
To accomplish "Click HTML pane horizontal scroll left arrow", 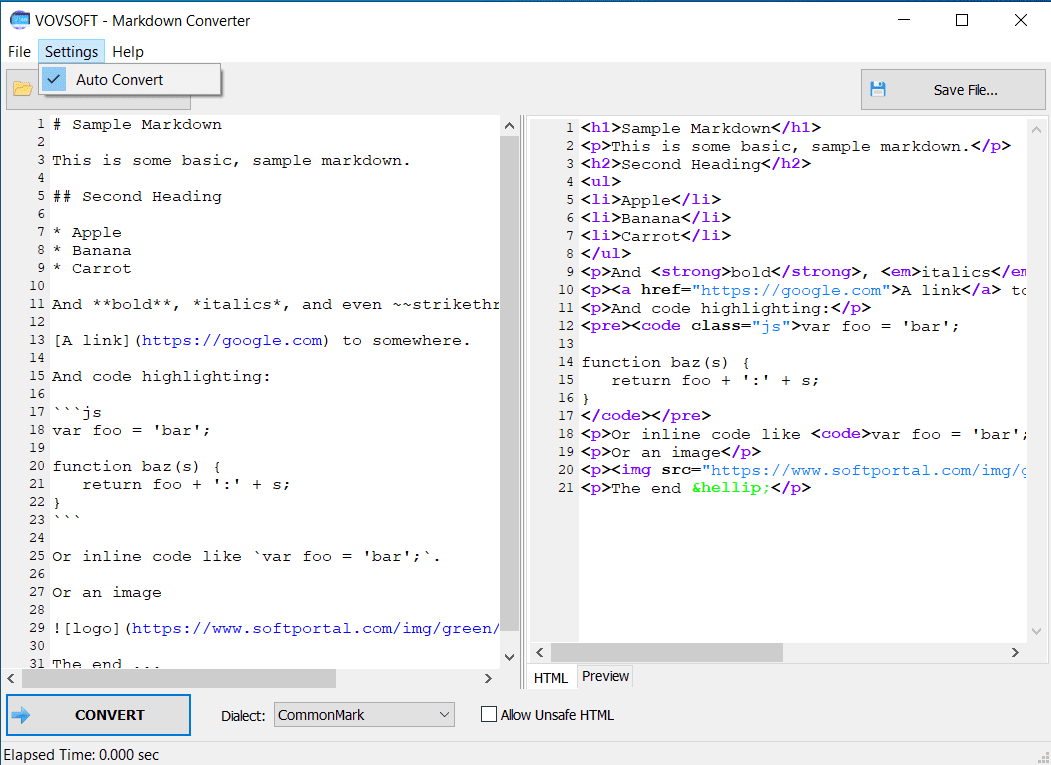I will pyautogui.click(x=540, y=652).
